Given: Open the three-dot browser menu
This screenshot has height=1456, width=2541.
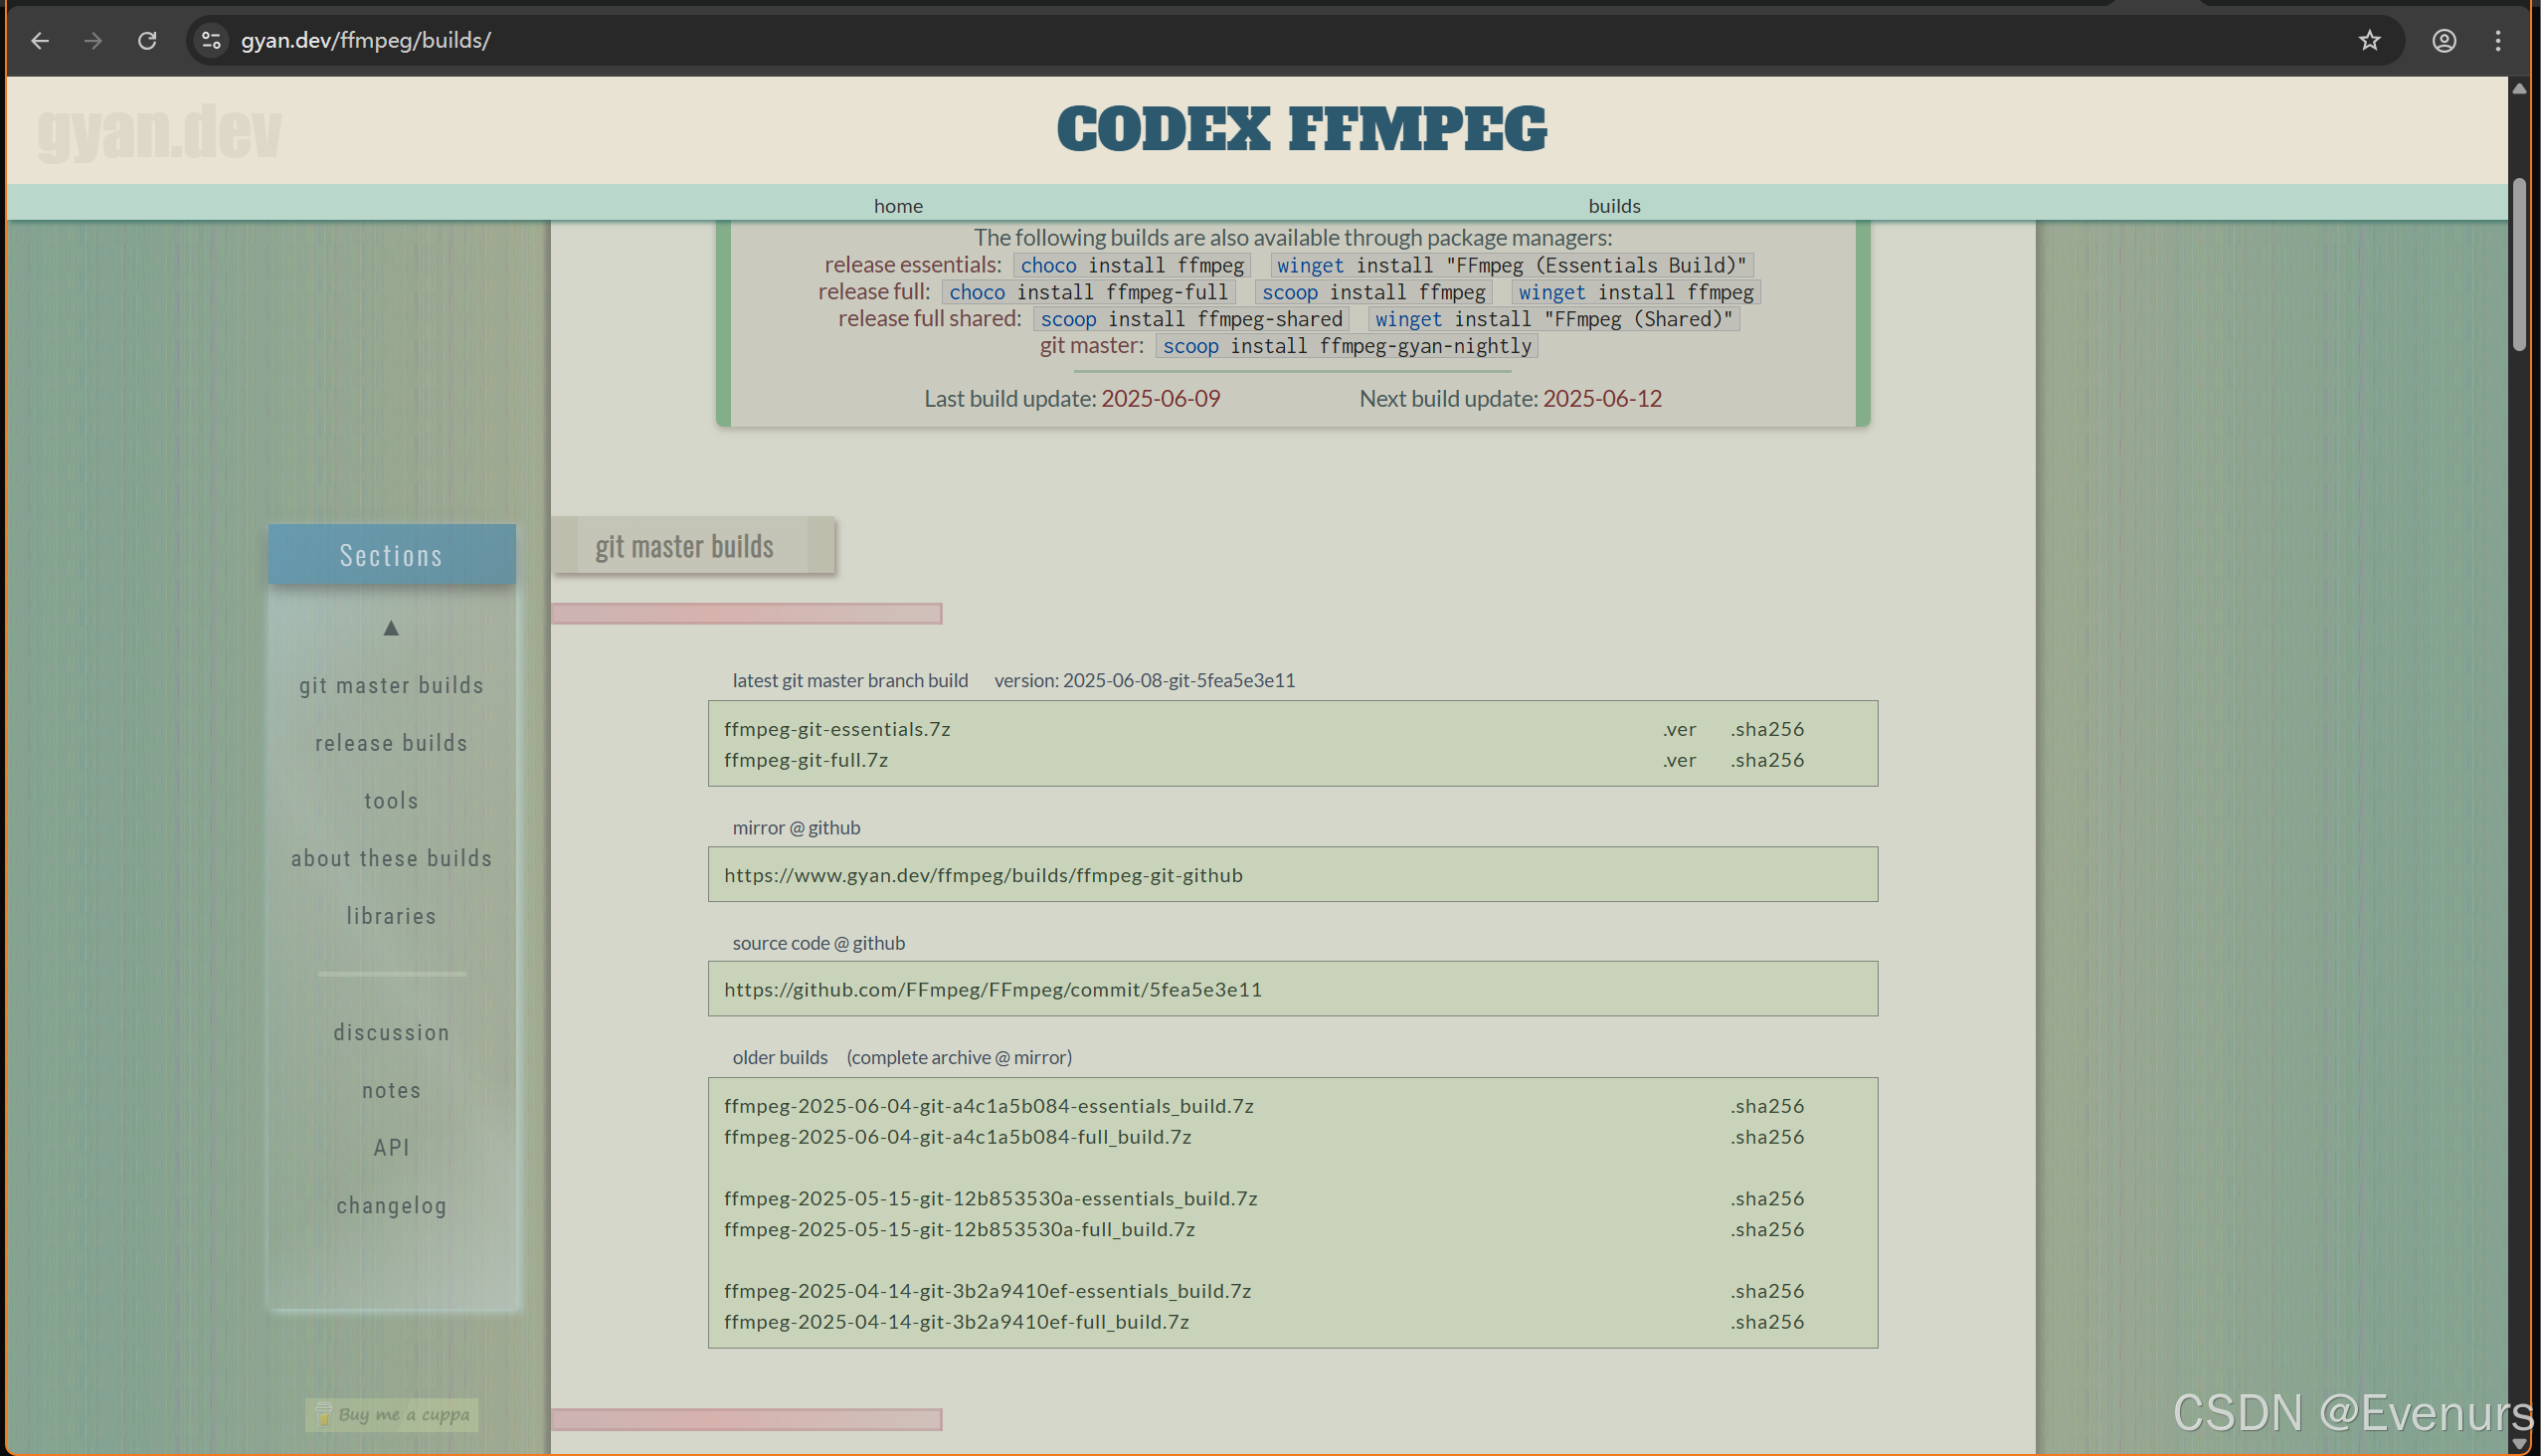Looking at the screenshot, I should coord(2498,41).
